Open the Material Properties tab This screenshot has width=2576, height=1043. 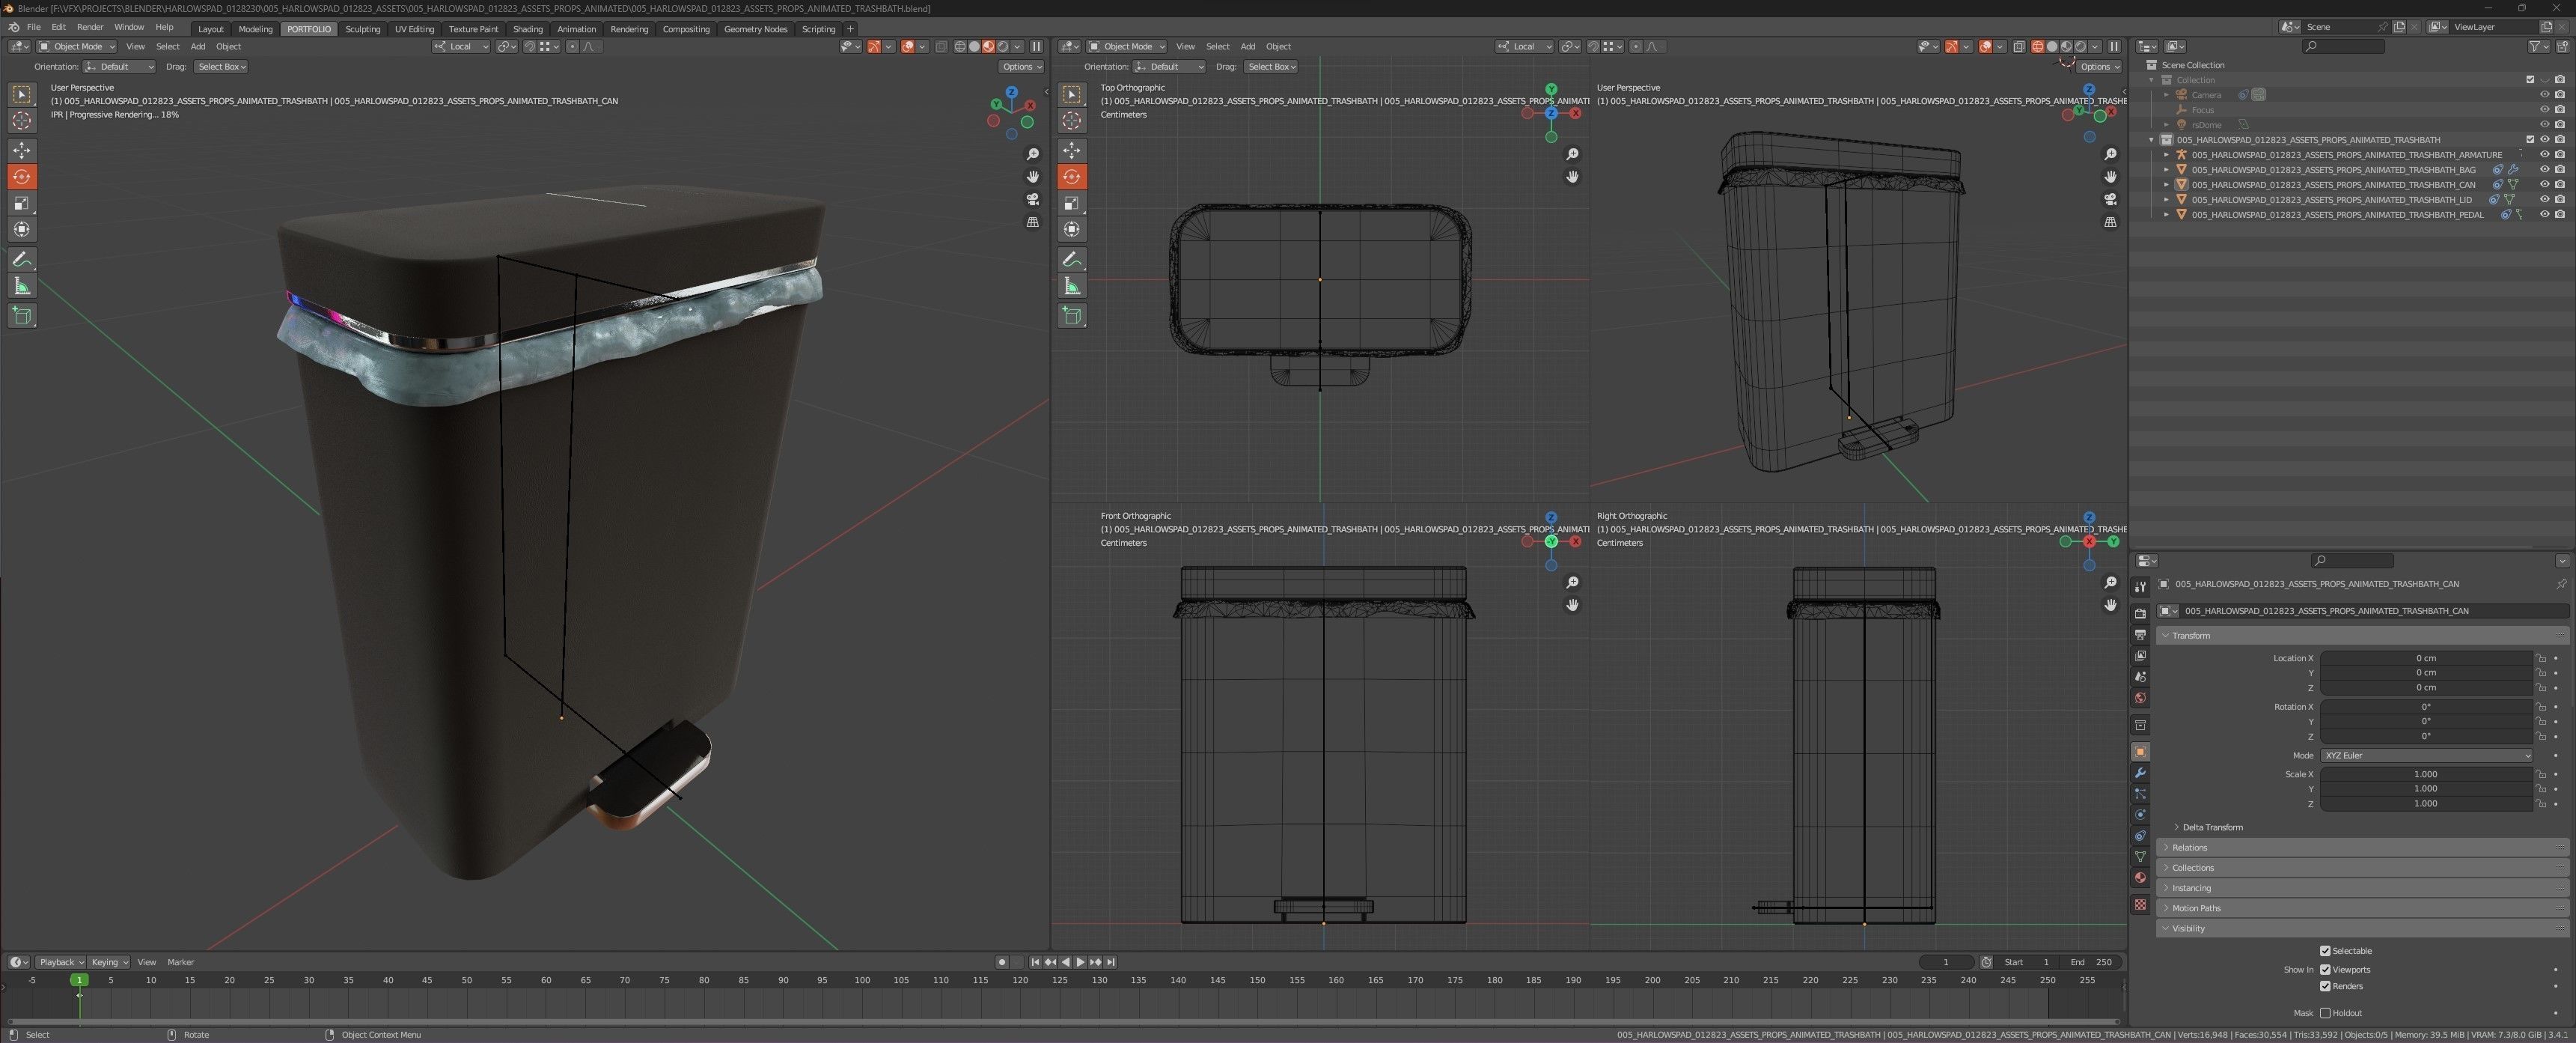tap(2140, 877)
